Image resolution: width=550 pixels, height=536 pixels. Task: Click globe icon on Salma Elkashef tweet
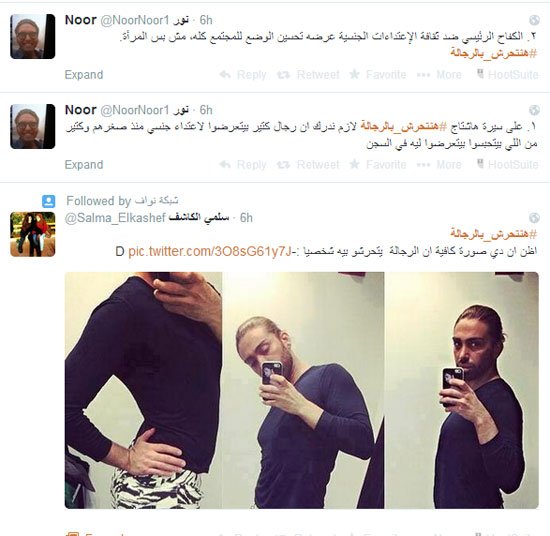(534, 218)
